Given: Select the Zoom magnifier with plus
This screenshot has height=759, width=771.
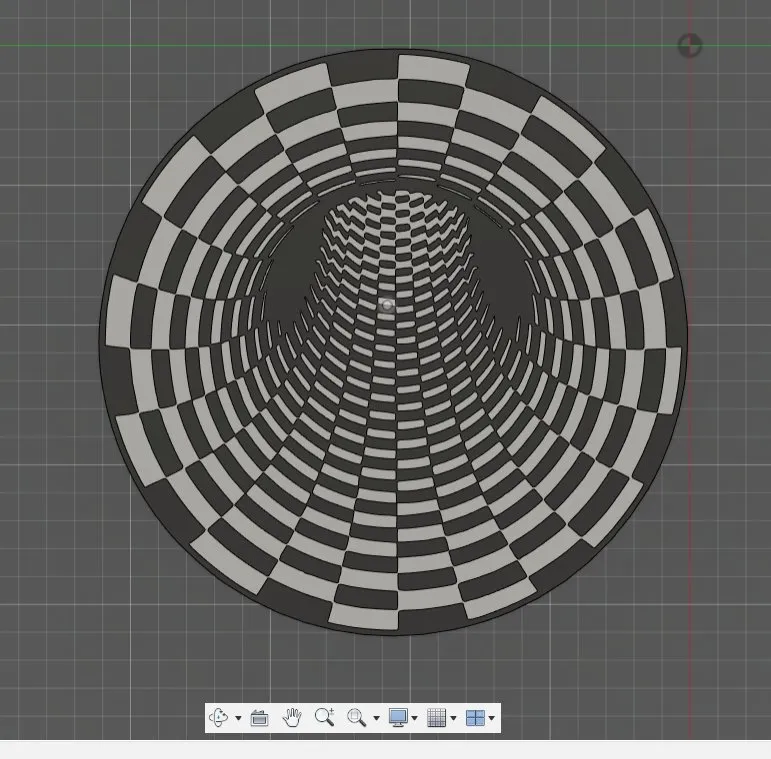Looking at the screenshot, I should [325, 717].
